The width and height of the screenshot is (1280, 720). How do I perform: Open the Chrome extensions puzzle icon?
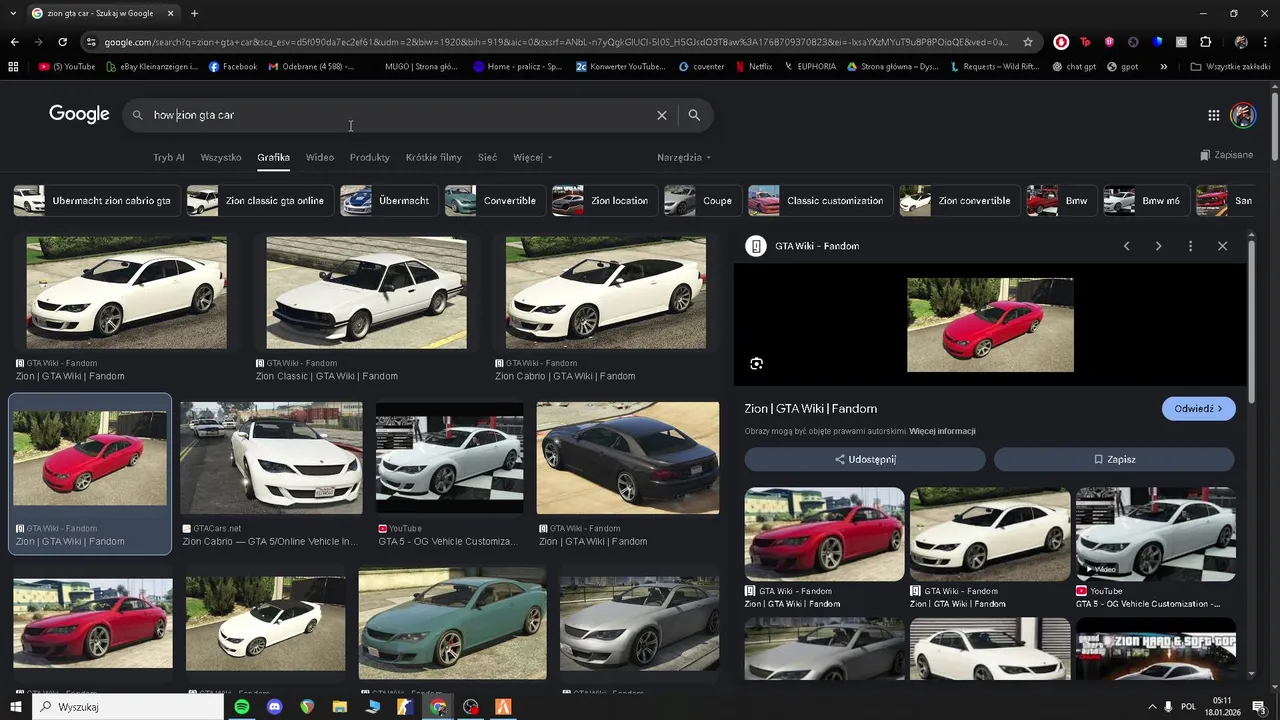click(x=1205, y=42)
